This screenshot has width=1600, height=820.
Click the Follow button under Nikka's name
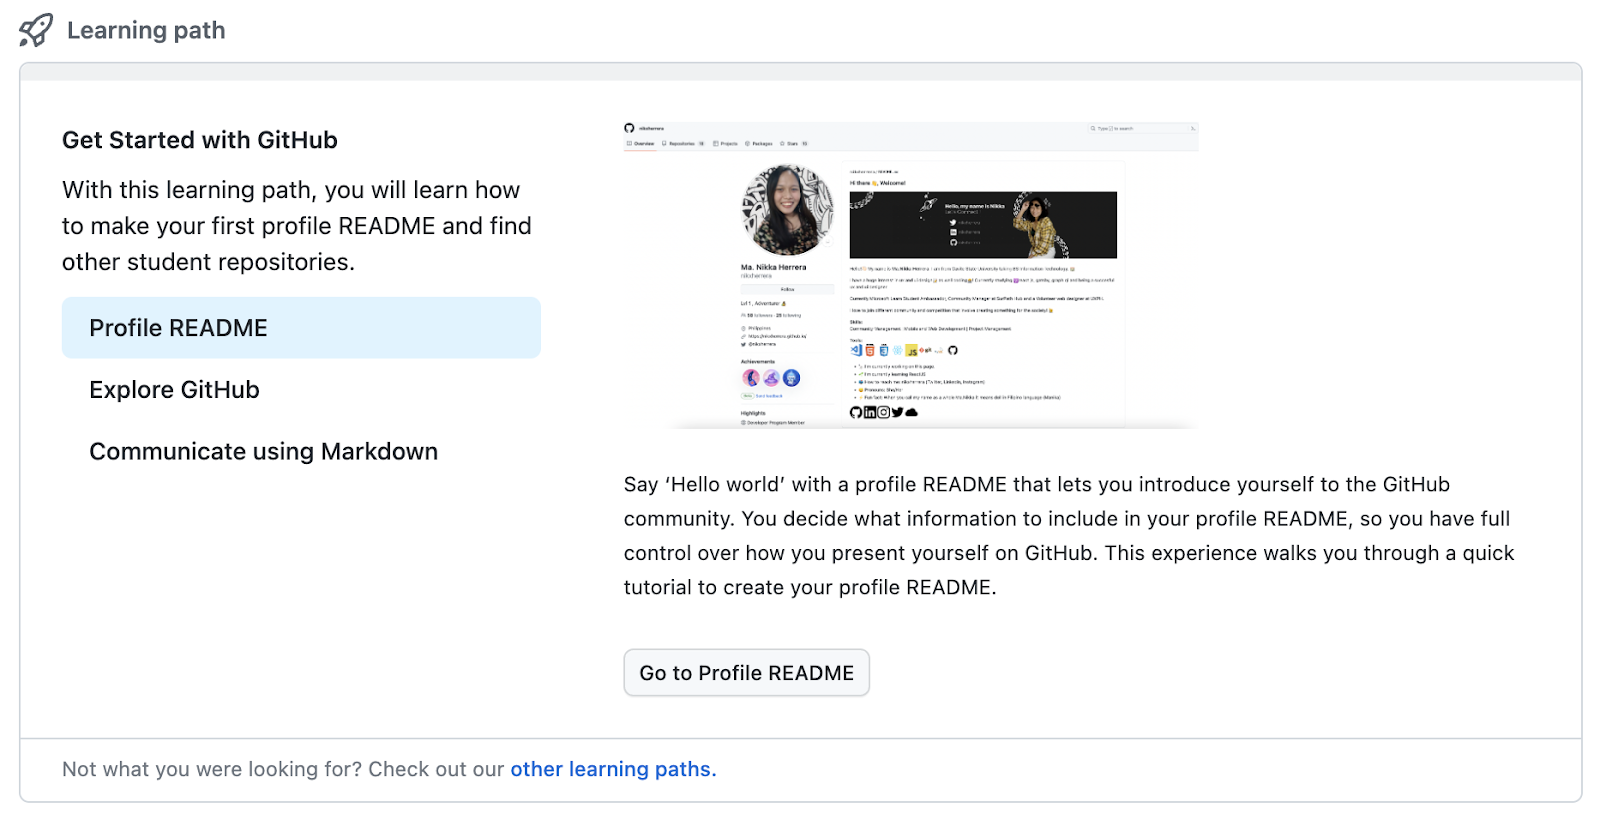[787, 289]
